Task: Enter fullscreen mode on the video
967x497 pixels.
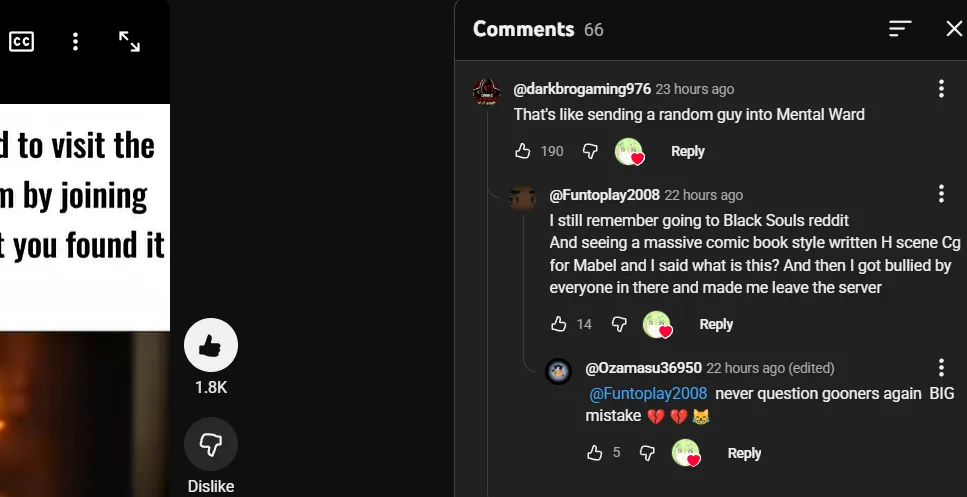Action: point(129,41)
